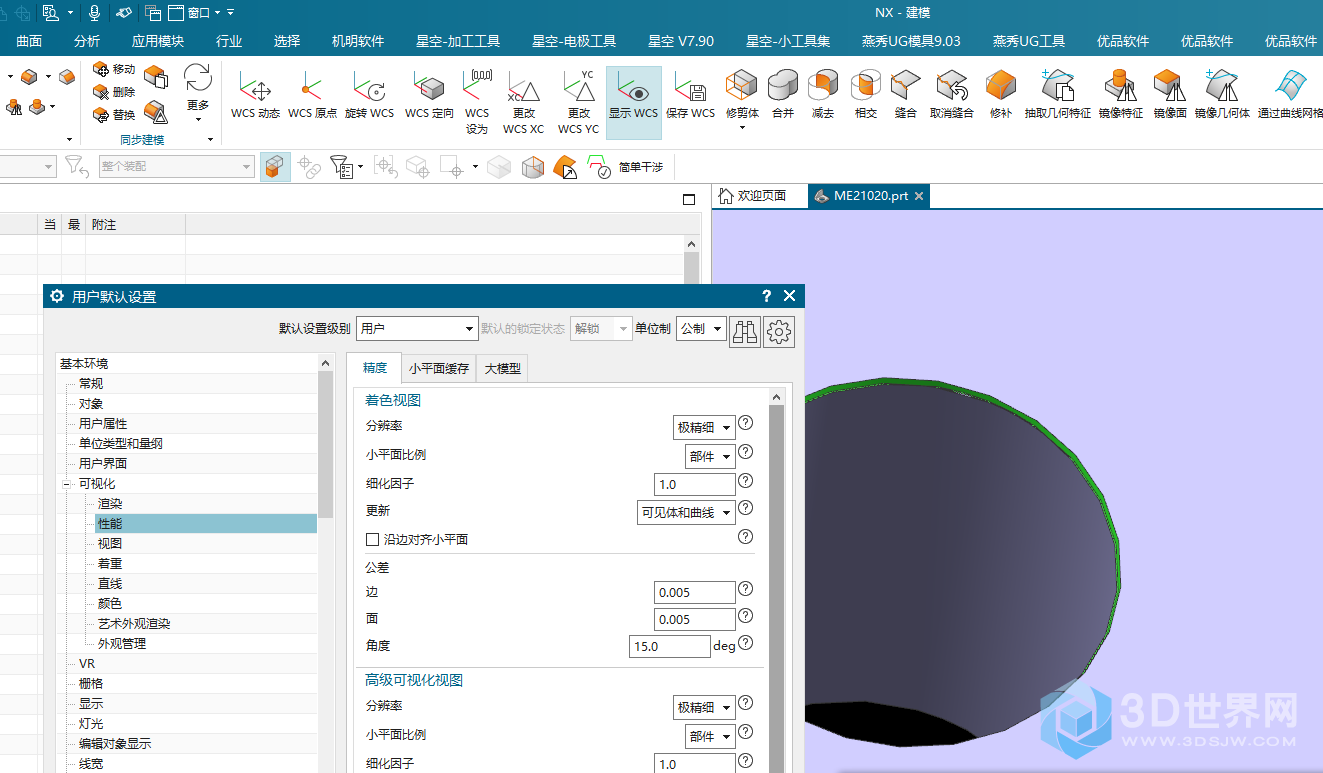Select the 相交 intersect tool
The height and width of the screenshot is (773, 1323).
pos(866,95)
